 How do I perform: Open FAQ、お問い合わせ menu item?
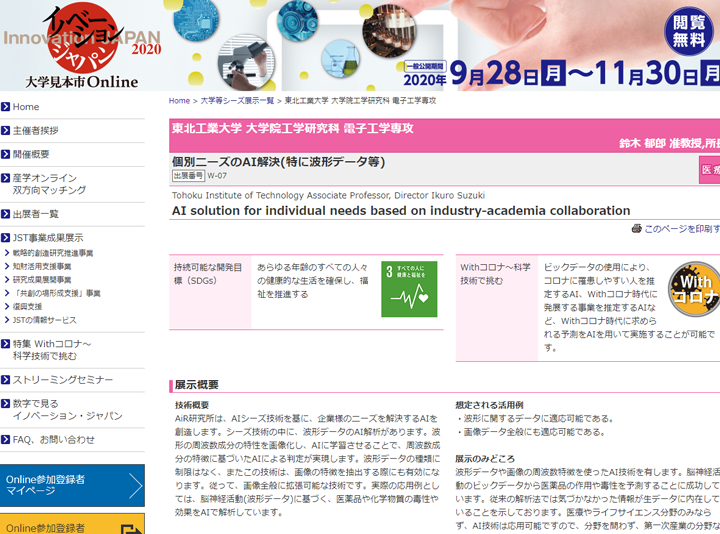click(53, 439)
